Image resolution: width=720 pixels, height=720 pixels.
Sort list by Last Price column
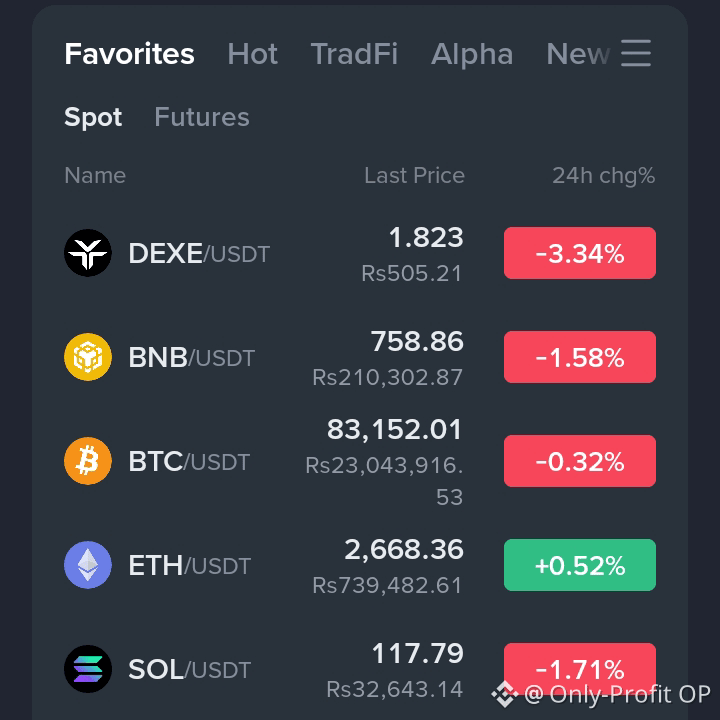tap(414, 175)
